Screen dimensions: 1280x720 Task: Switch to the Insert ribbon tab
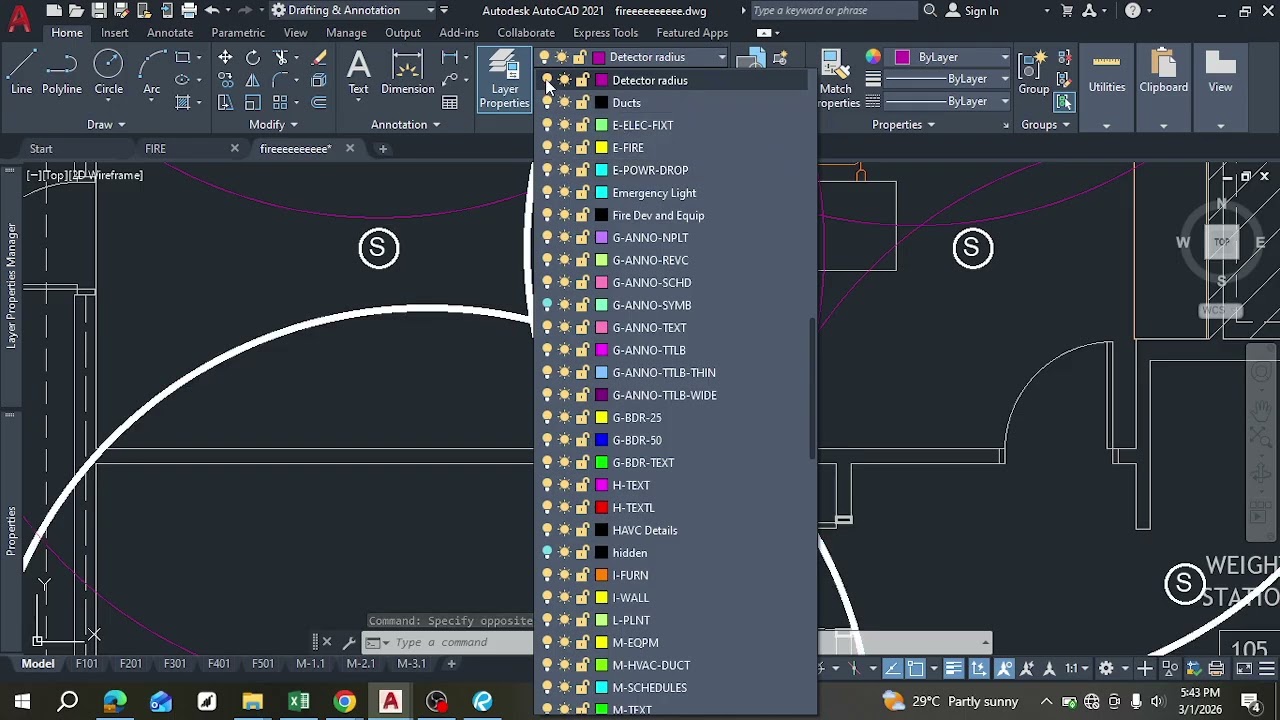coord(114,32)
